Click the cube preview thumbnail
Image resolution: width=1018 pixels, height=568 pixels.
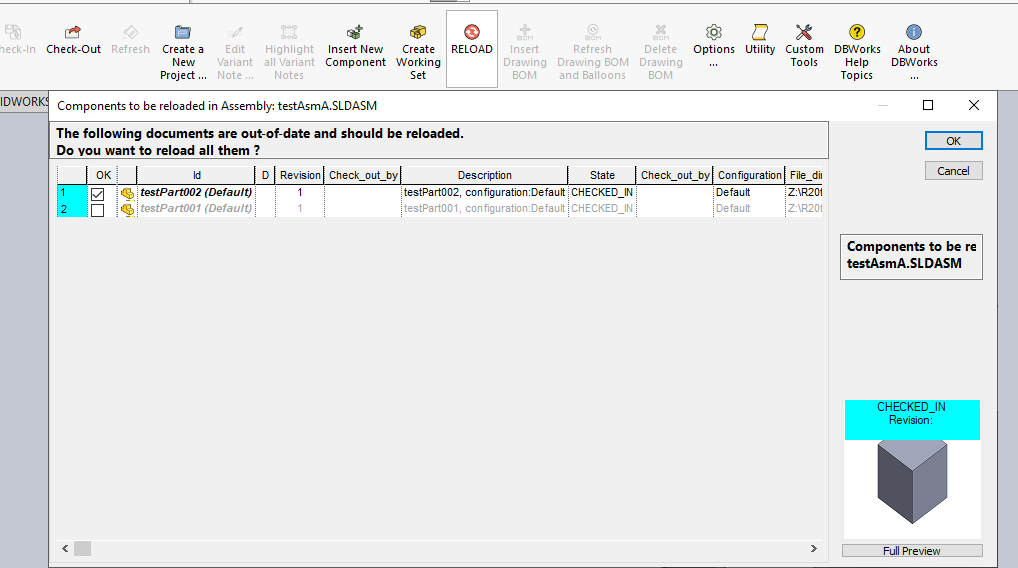click(x=912, y=482)
